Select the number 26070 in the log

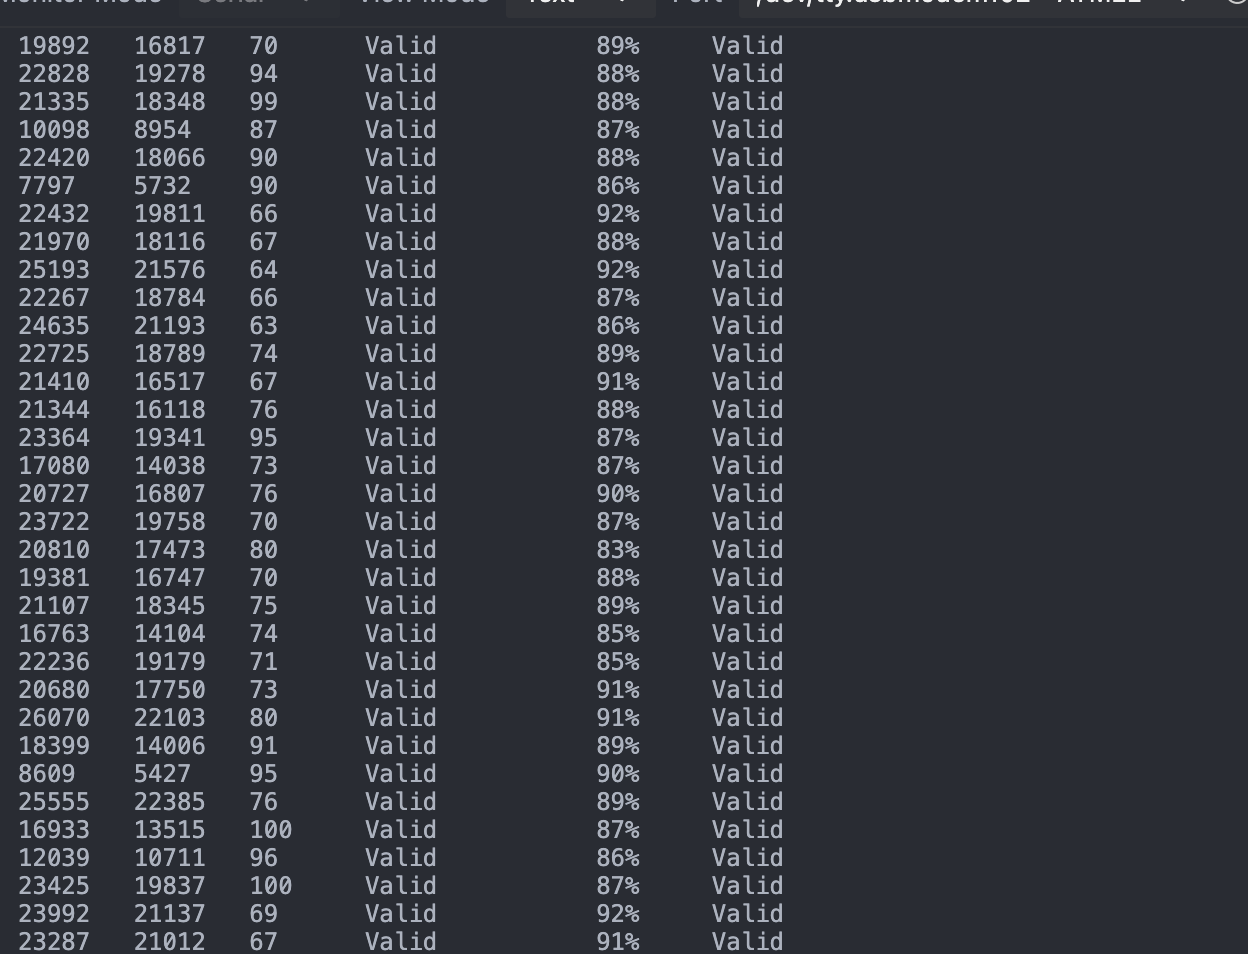pos(54,718)
